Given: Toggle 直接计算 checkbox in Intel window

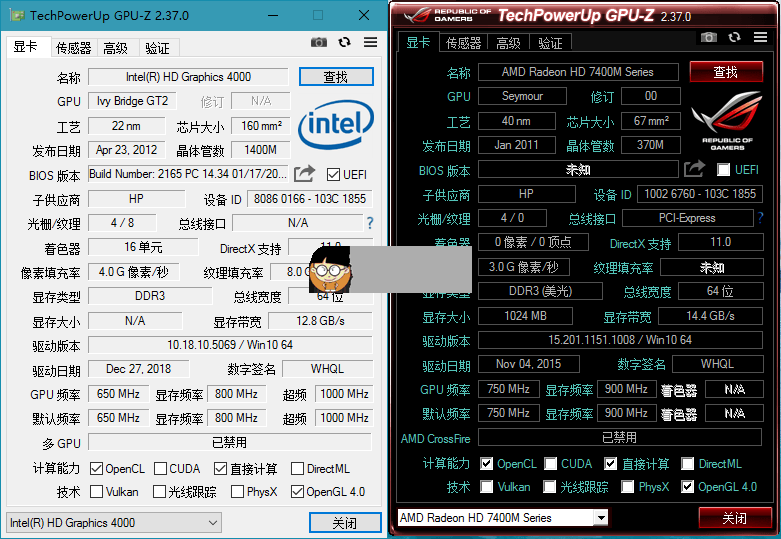Looking at the screenshot, I should (221, 469).
